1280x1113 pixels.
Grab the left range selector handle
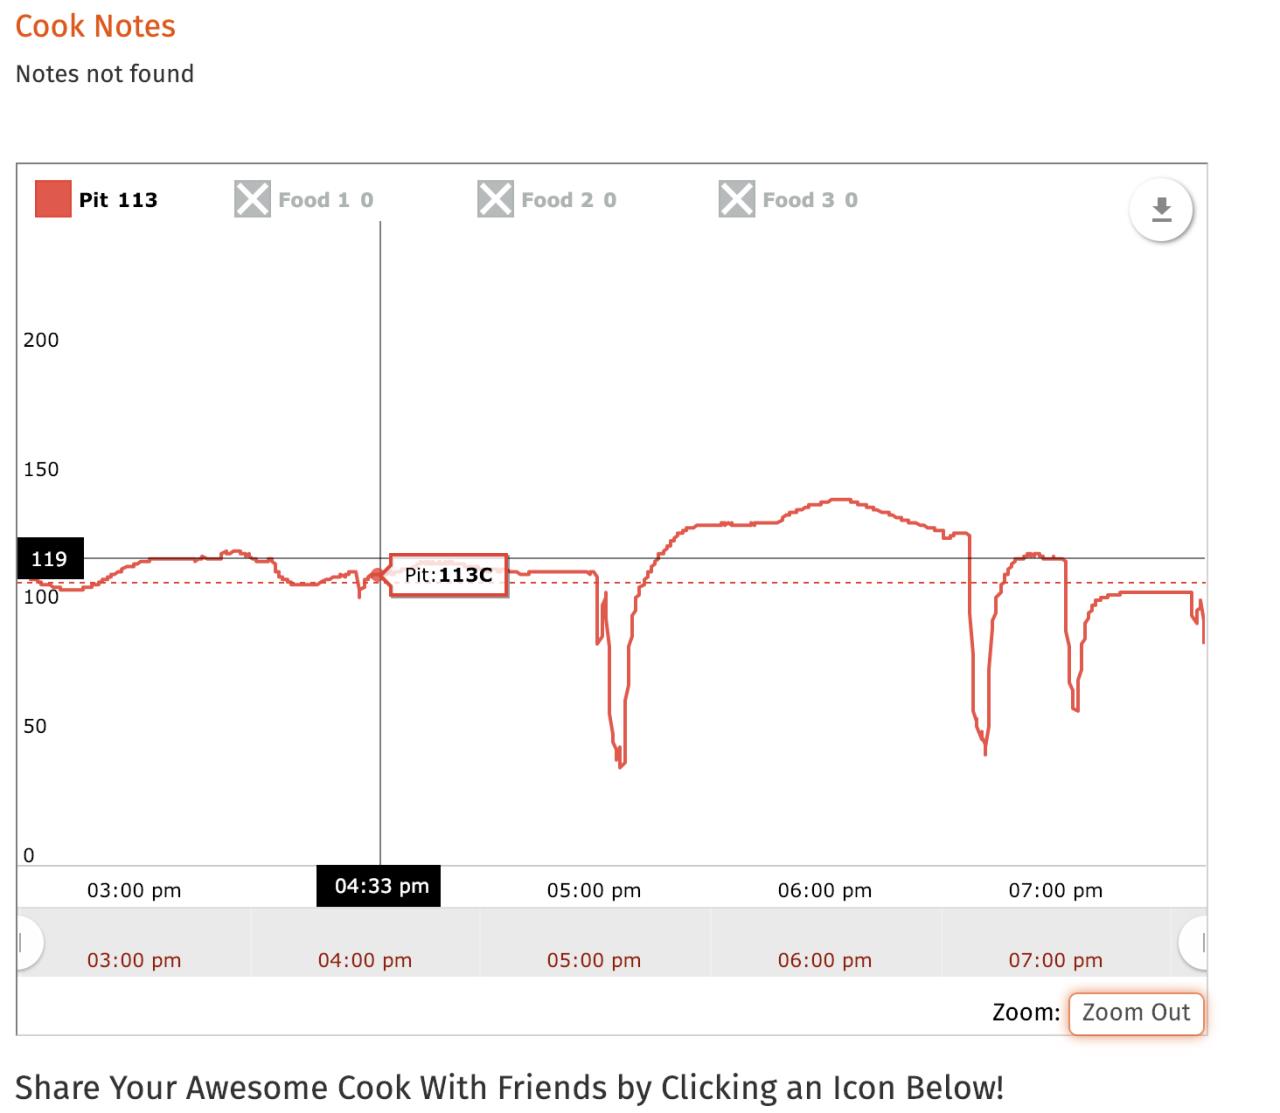(29, 942)
